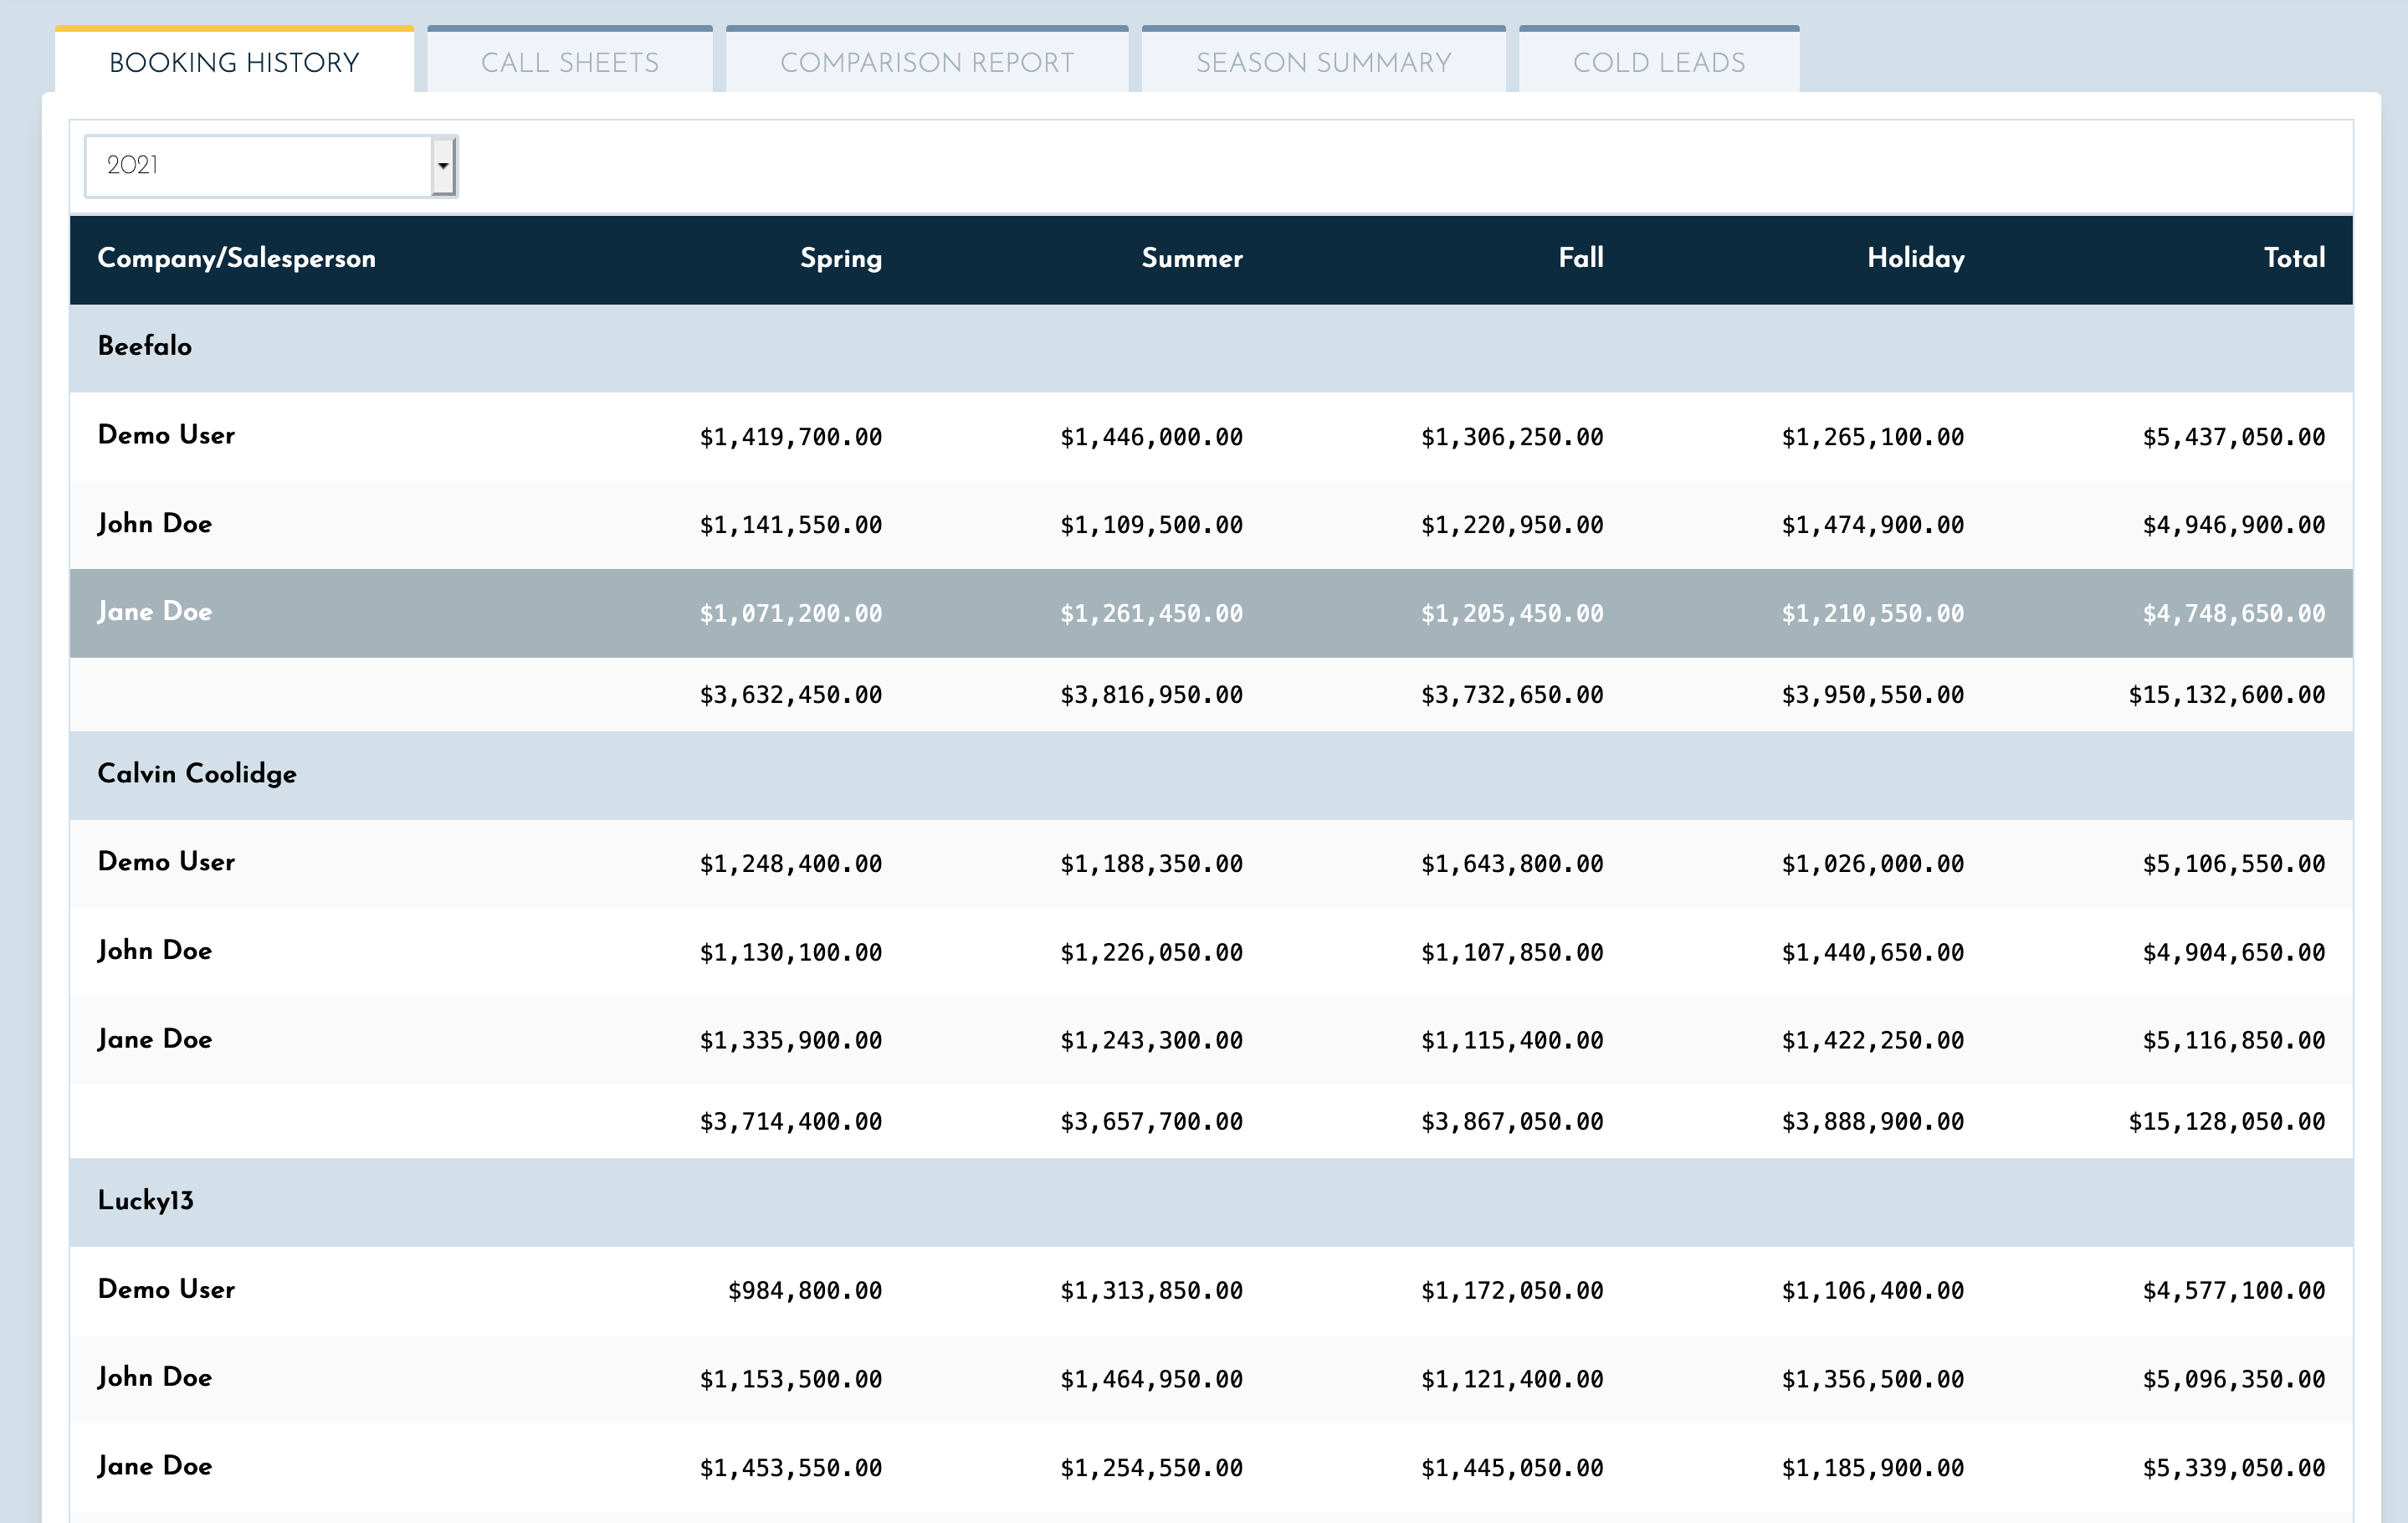2408x1523 pixels.
Task: Click the Company/Salesperson column header
Action: pos(236,258)
